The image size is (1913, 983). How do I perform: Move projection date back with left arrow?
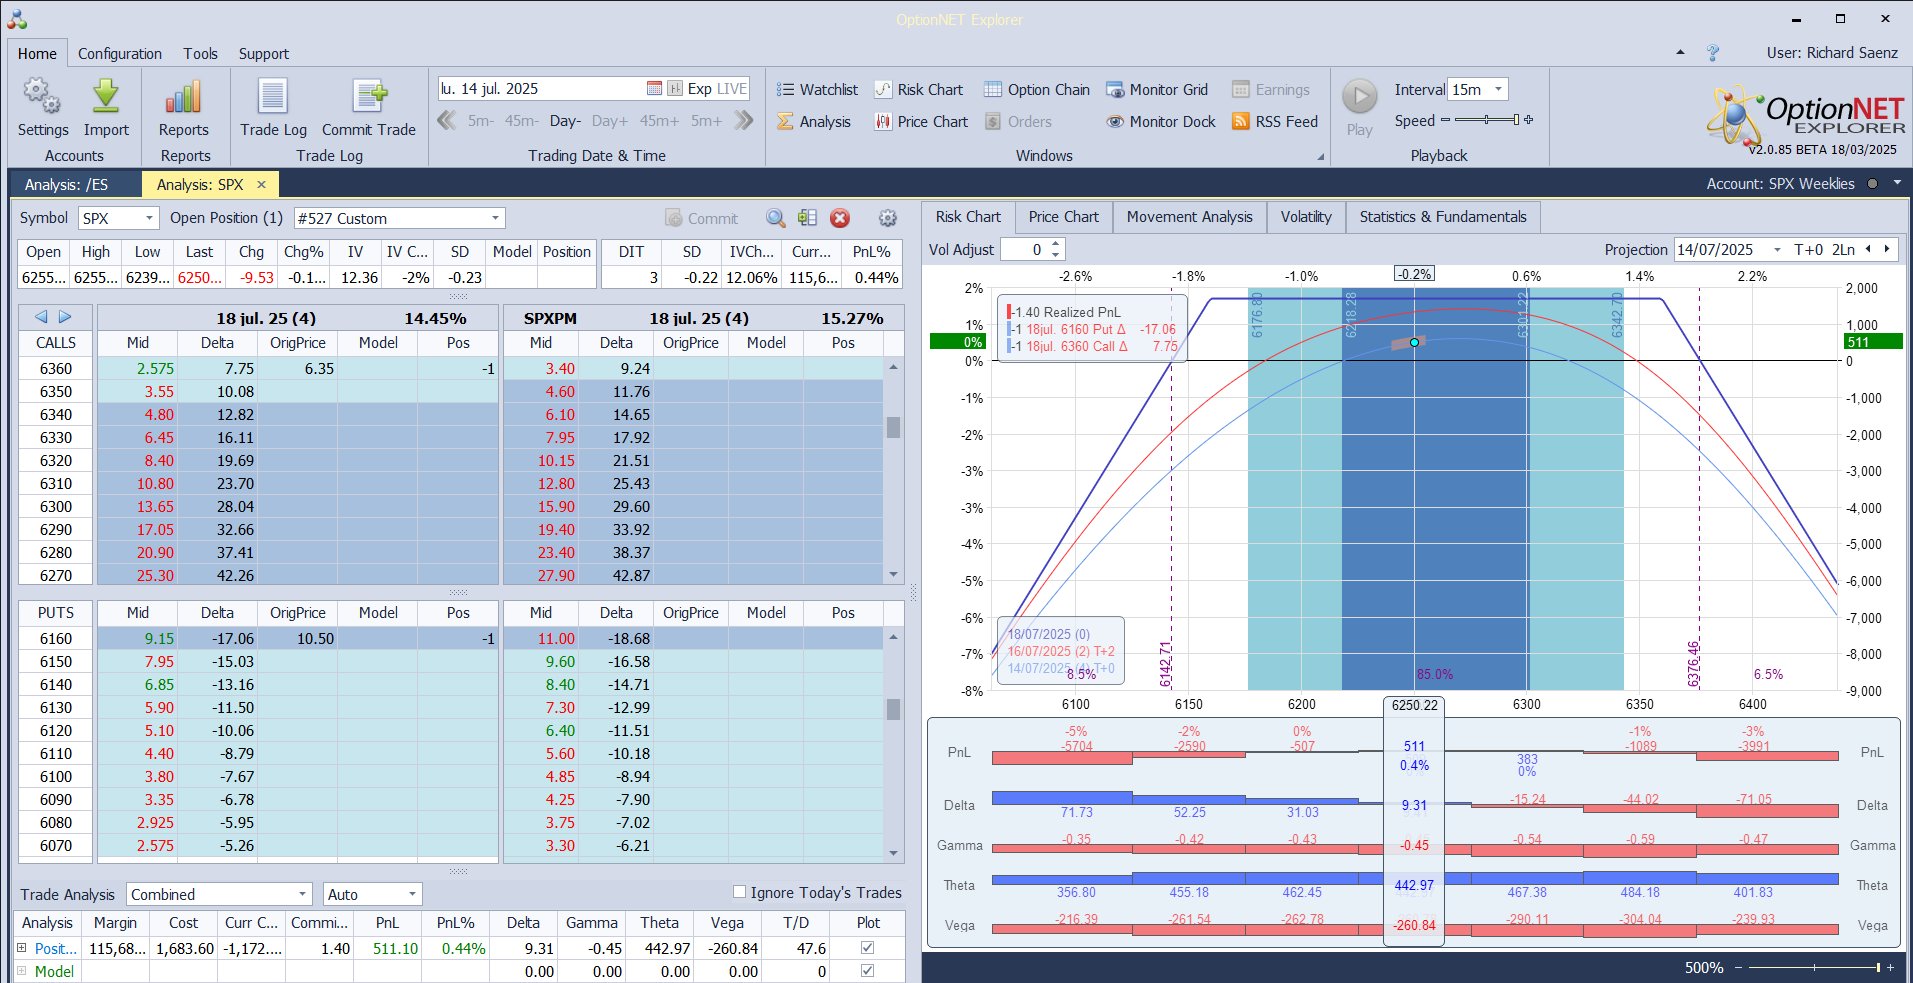coord(1868,250)
